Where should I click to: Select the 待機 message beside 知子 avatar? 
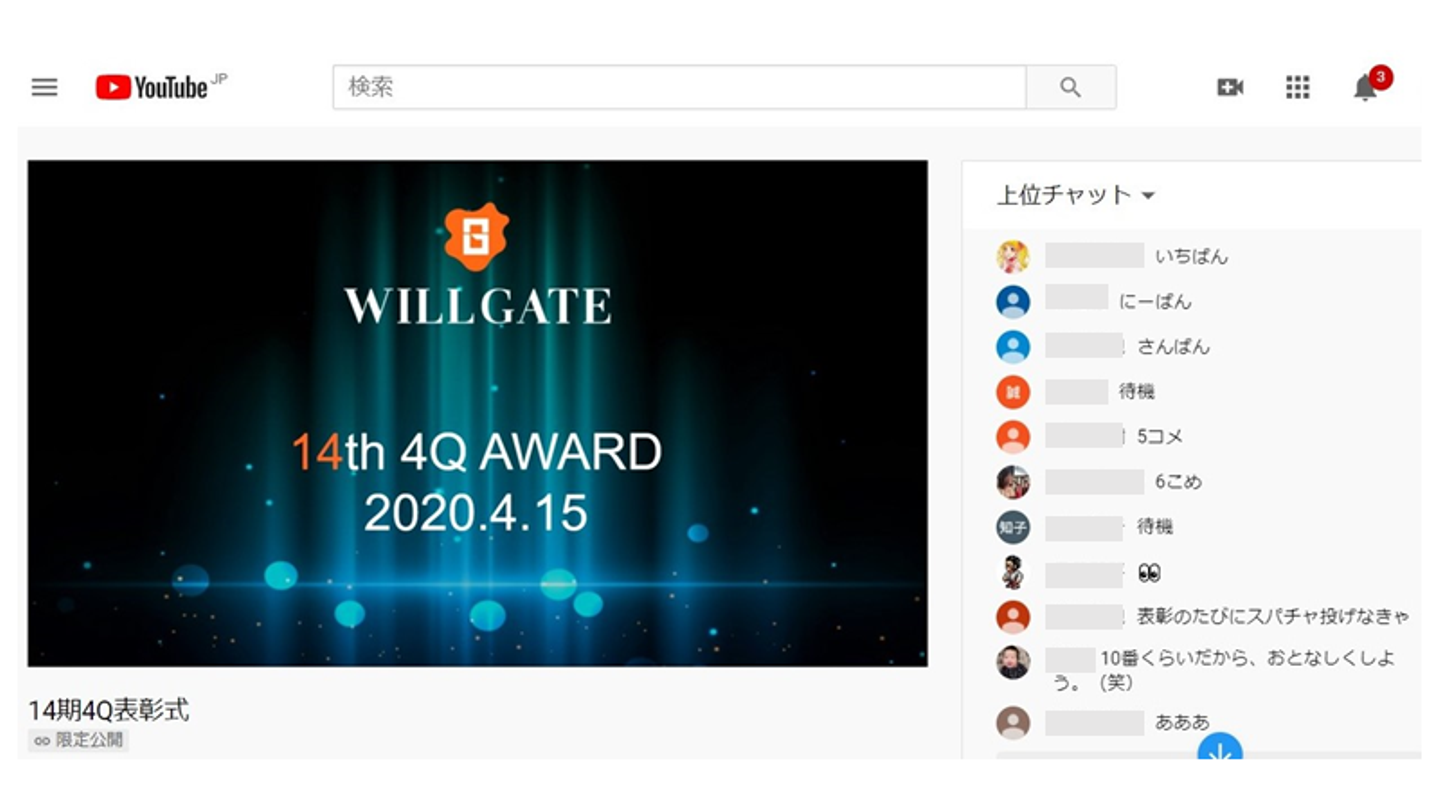[x=1155, y=527]
